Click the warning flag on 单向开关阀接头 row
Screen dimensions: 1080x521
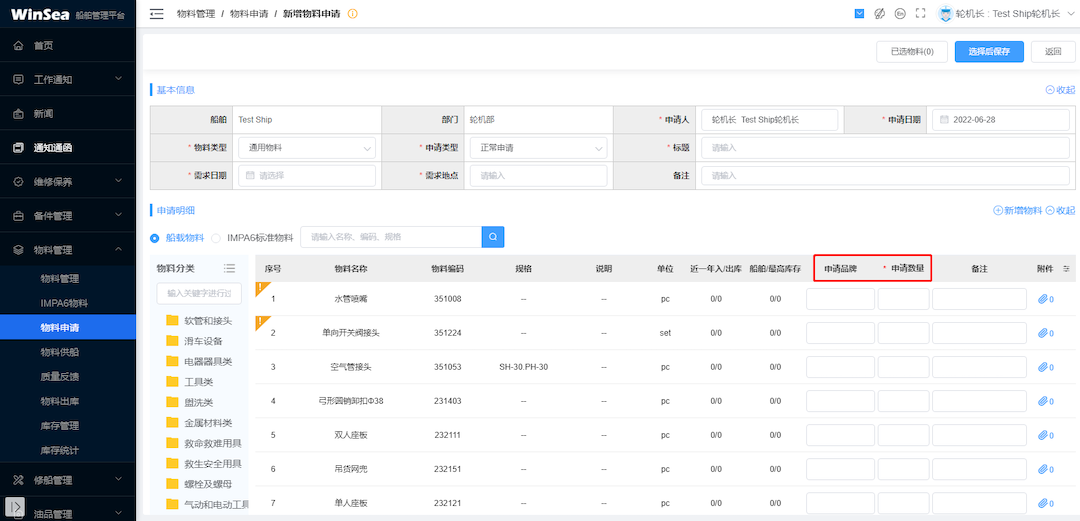click(x=261, y=321)
